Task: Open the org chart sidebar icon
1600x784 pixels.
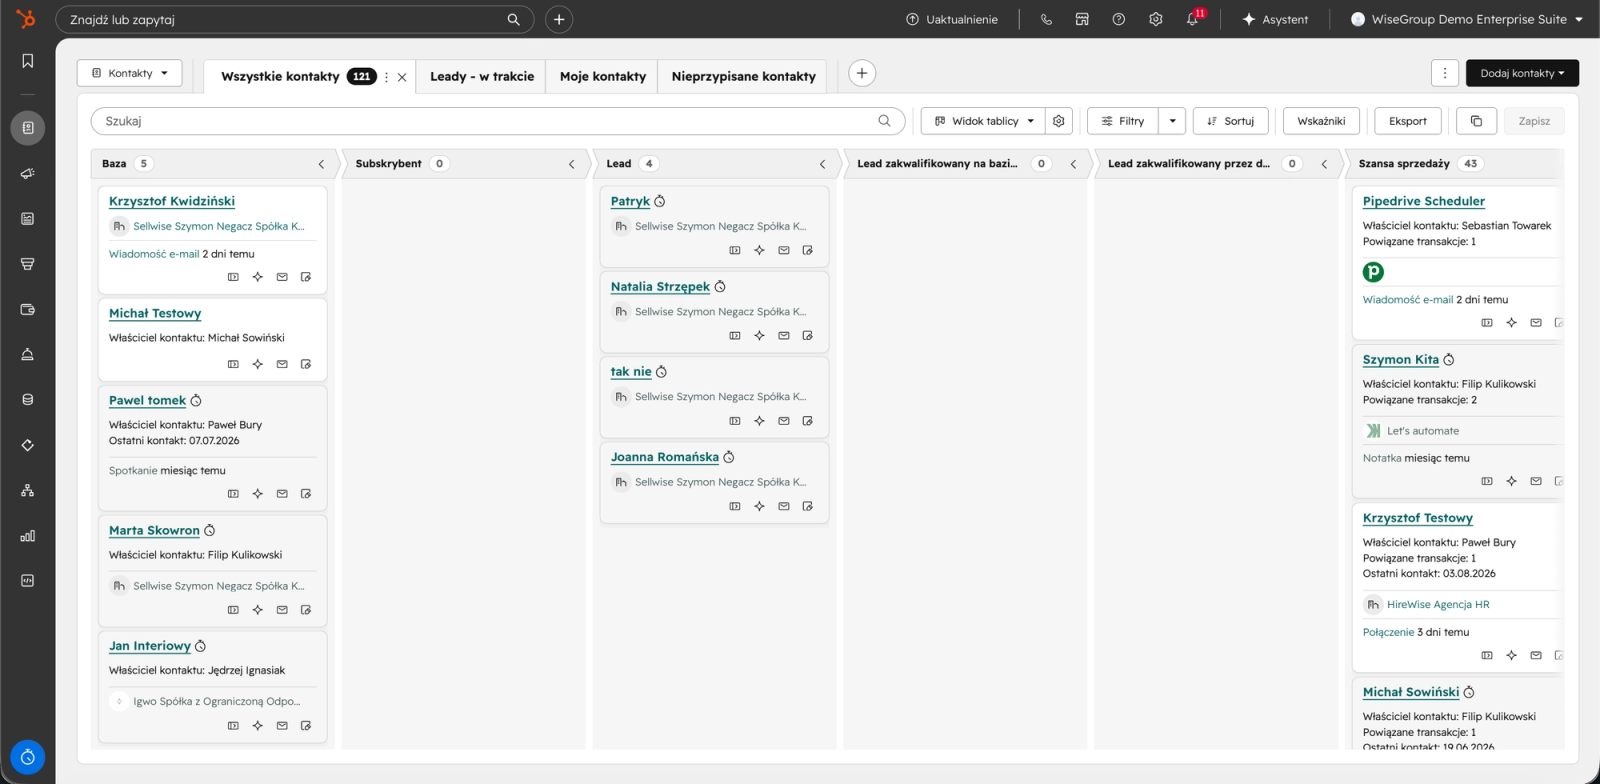Action: 28,490
